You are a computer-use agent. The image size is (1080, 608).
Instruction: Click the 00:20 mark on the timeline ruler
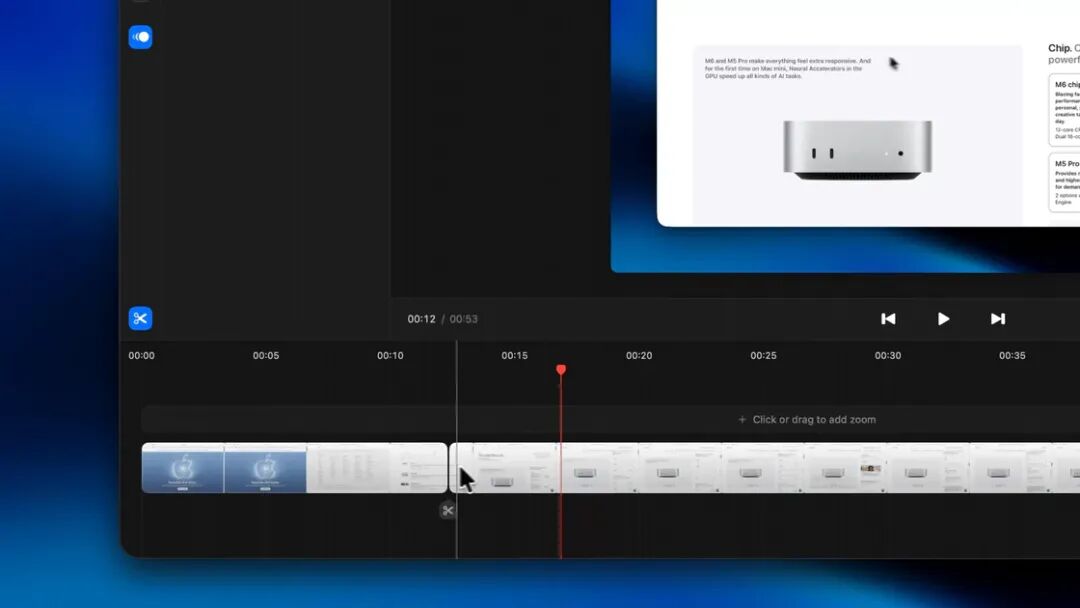[639, 355]
